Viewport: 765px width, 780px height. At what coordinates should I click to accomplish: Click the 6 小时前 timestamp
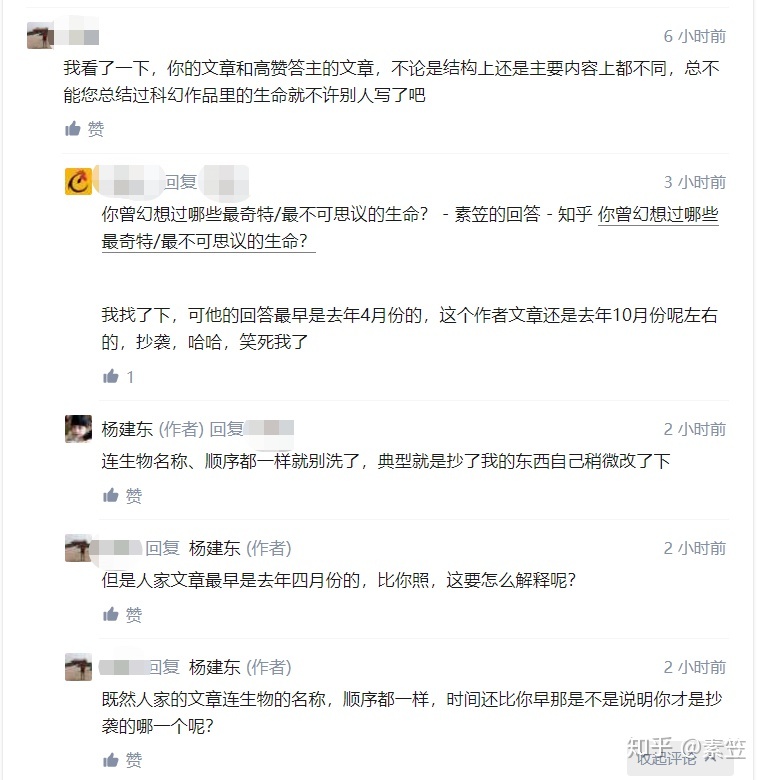point(695,37)
